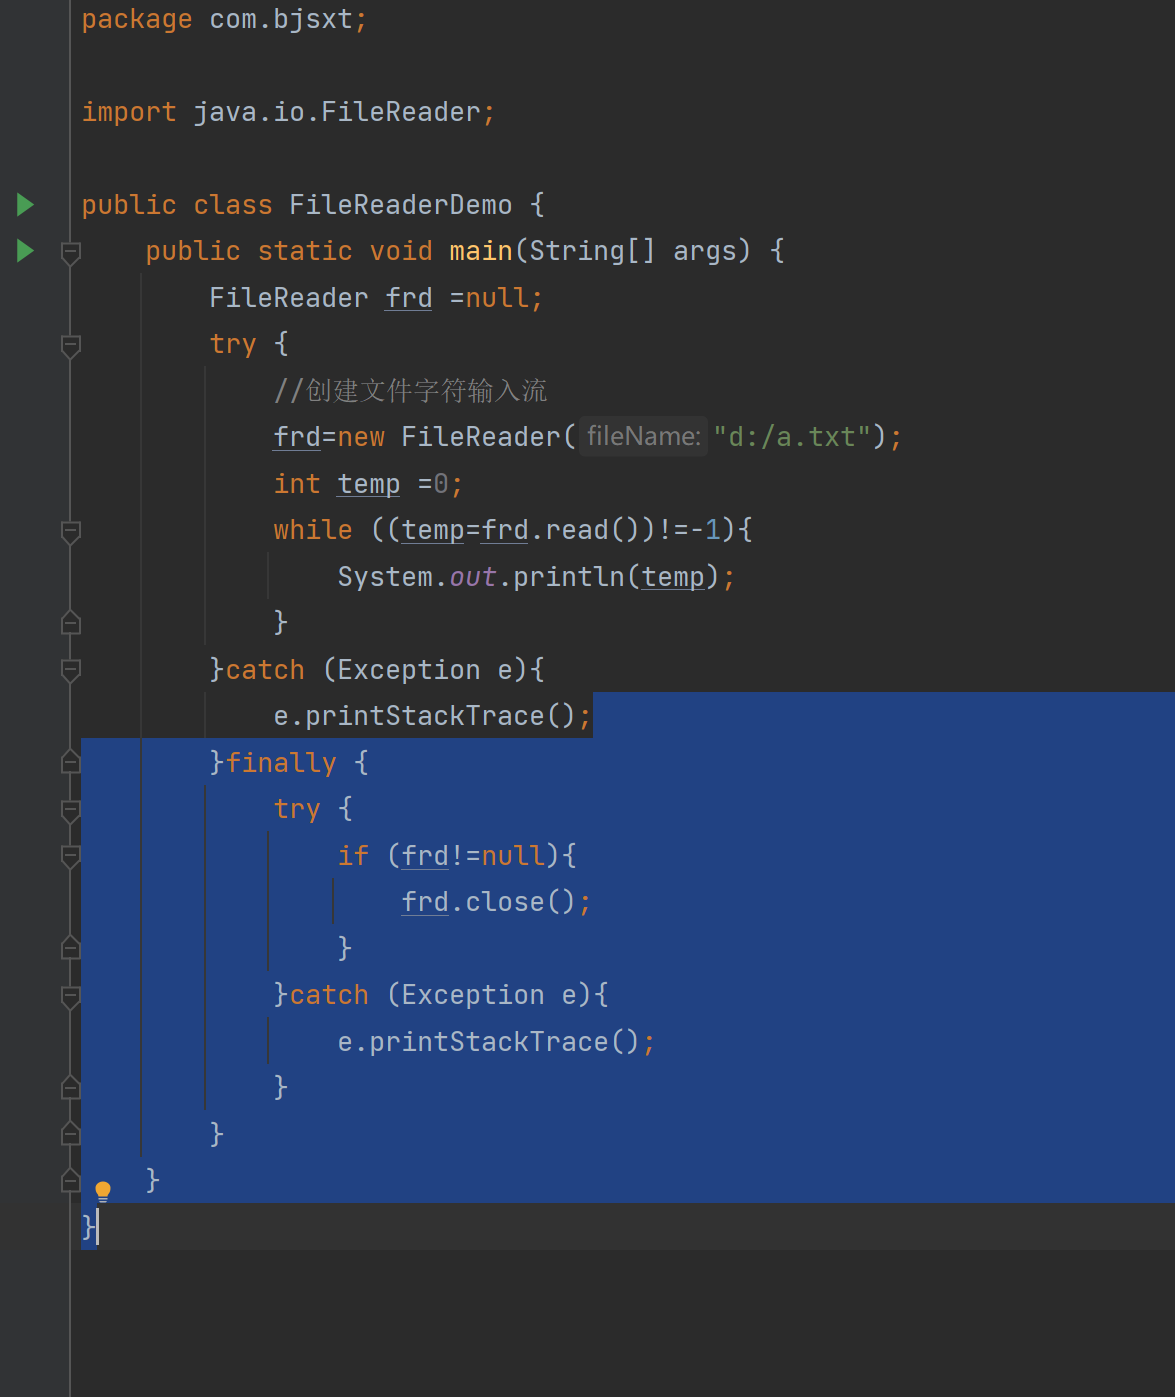The width and height of the screenshot is (1175, 1397).
Task: Collapse the outer try block fold marker
Action: 71,346
